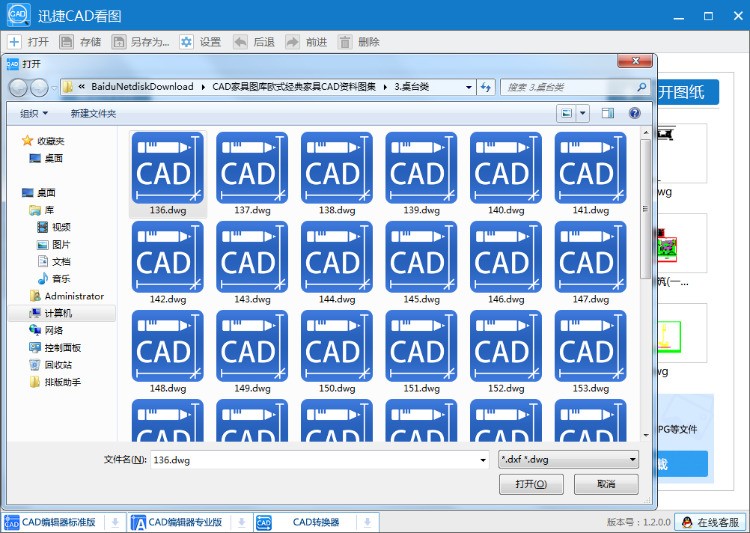Select Control Panel (控制面板) in tree

pyautogui.click(x=55, y=348)
